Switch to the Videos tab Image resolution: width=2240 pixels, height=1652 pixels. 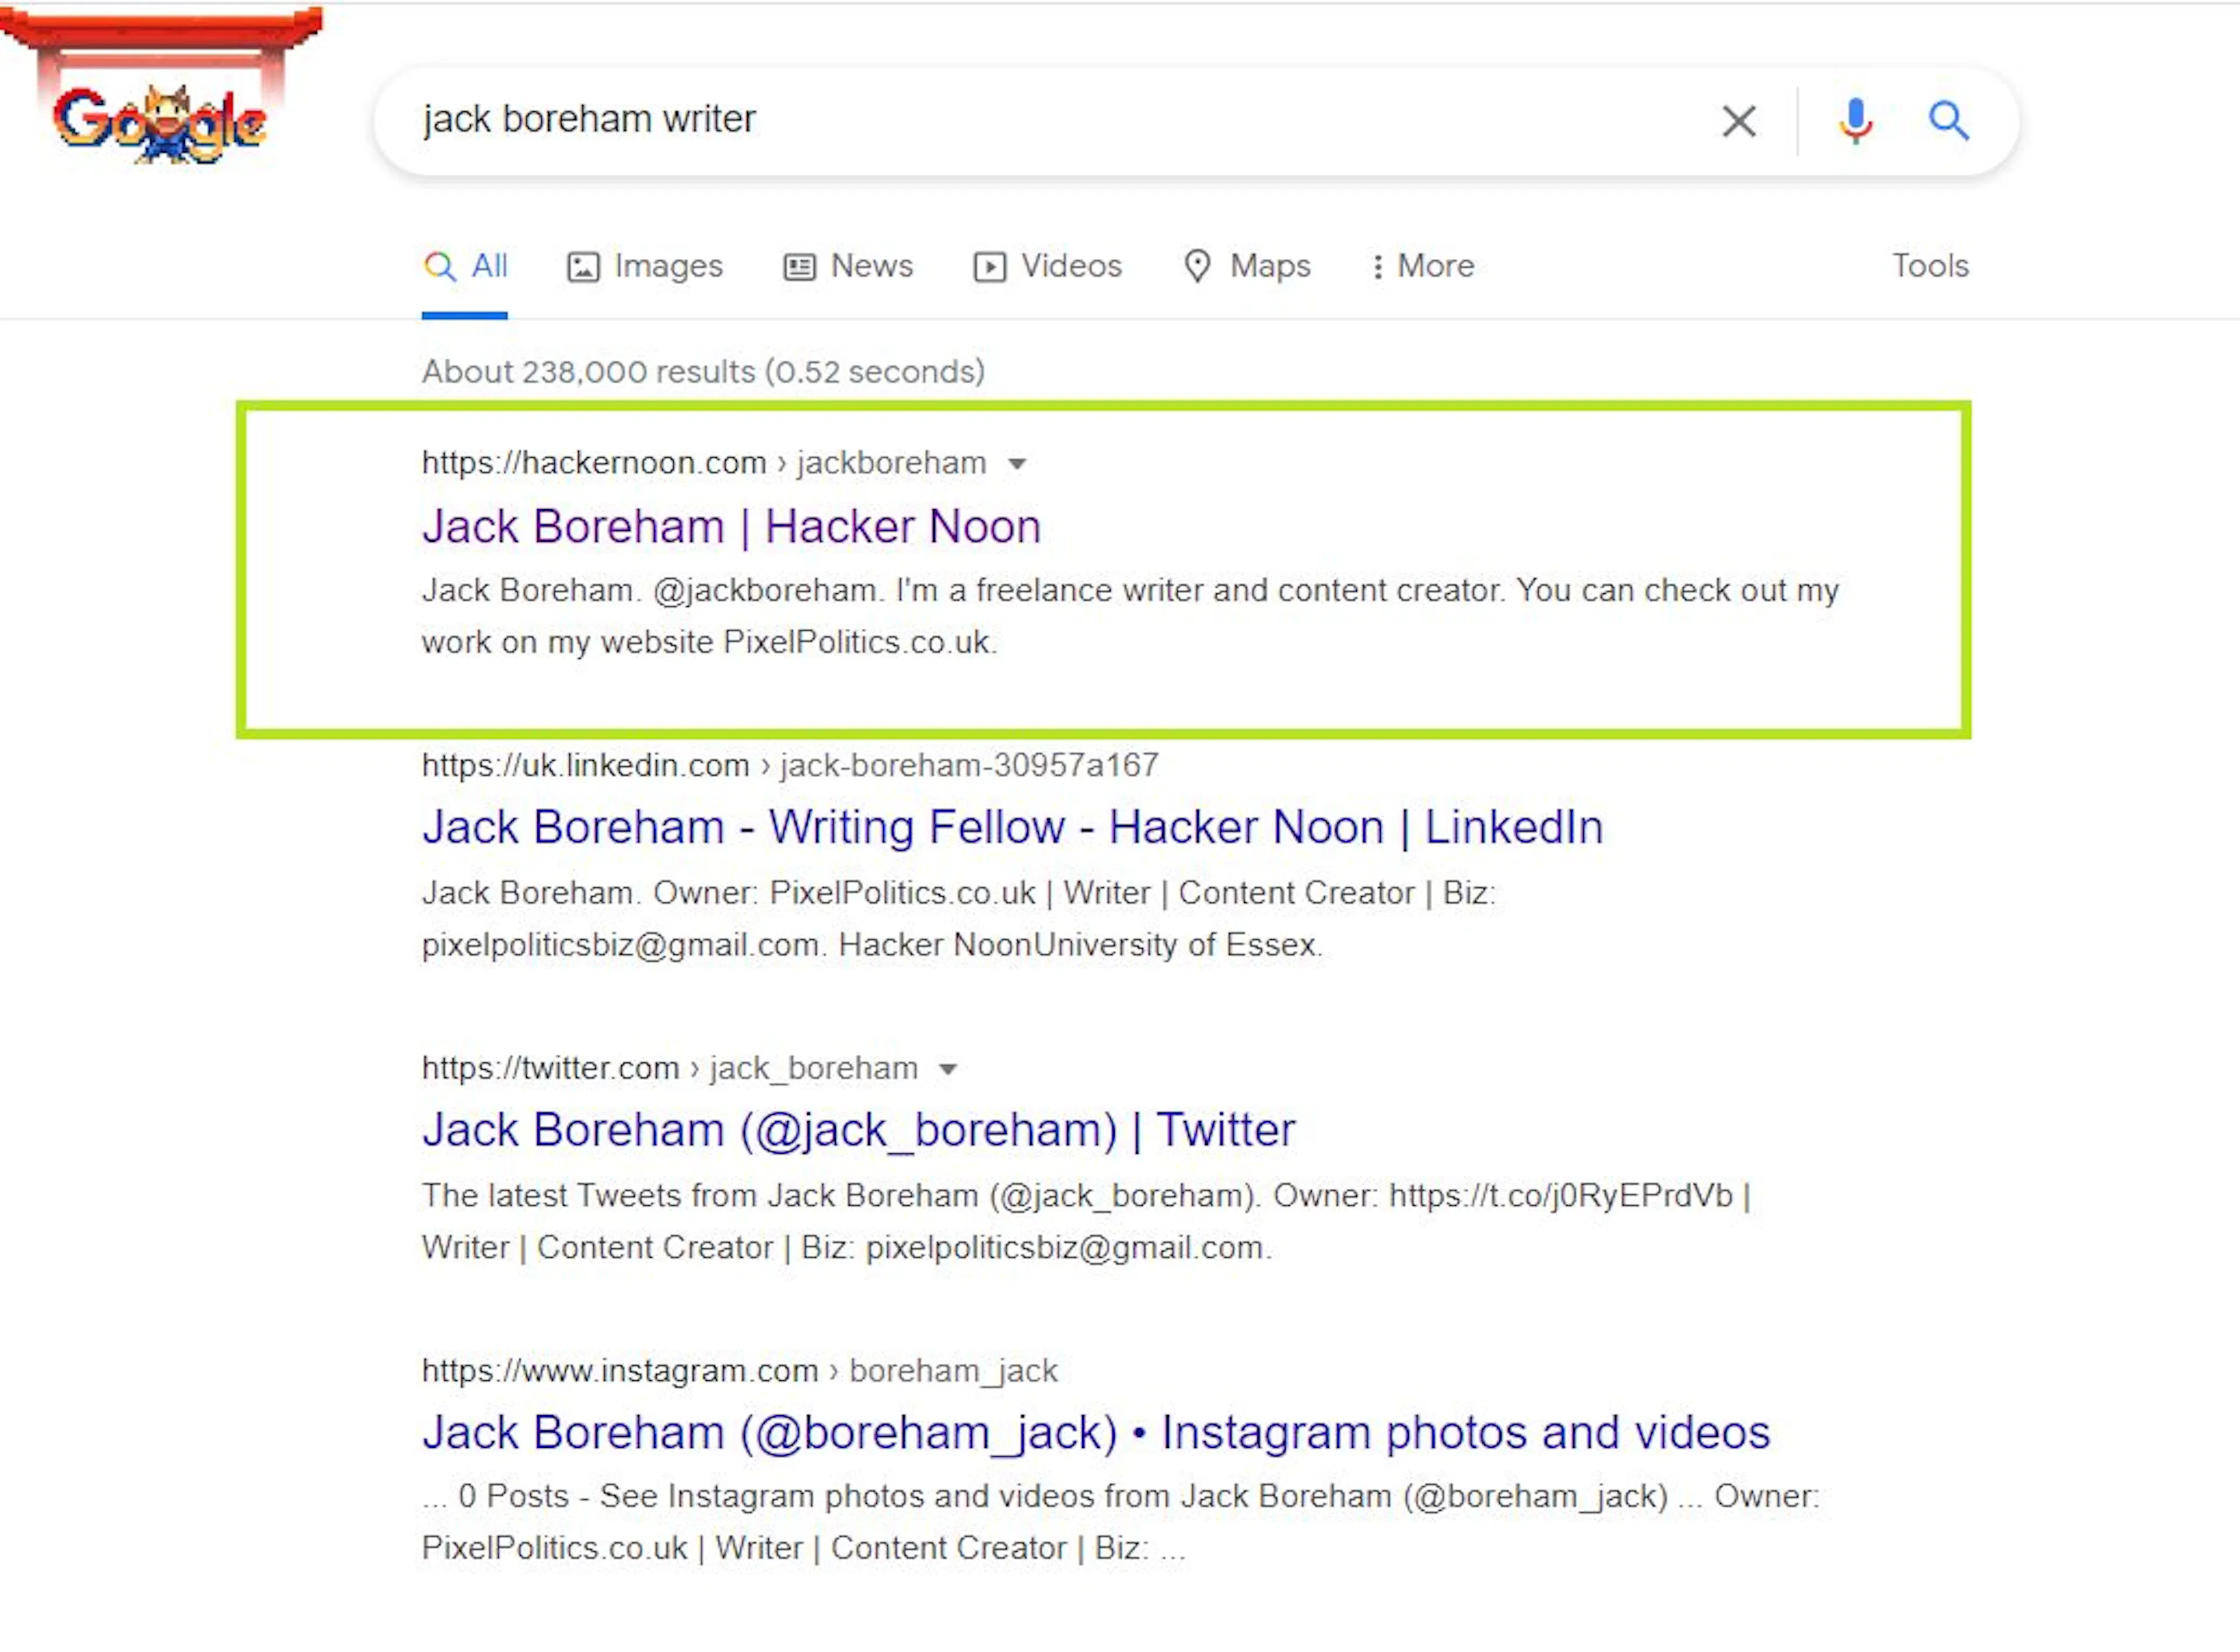coord(1047,266)
